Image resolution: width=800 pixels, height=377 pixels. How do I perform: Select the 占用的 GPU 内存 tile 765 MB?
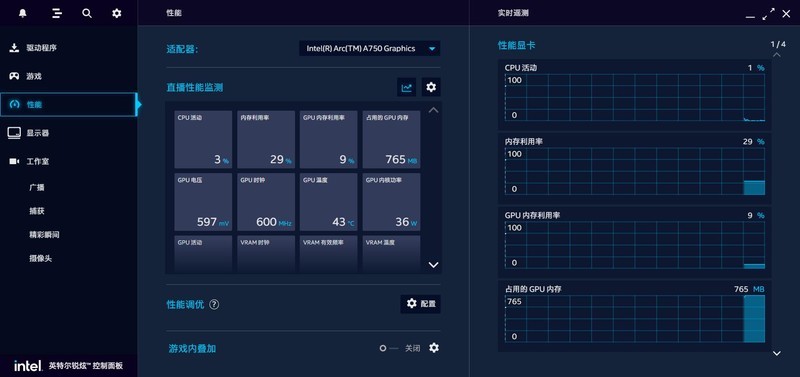[391, 139]
